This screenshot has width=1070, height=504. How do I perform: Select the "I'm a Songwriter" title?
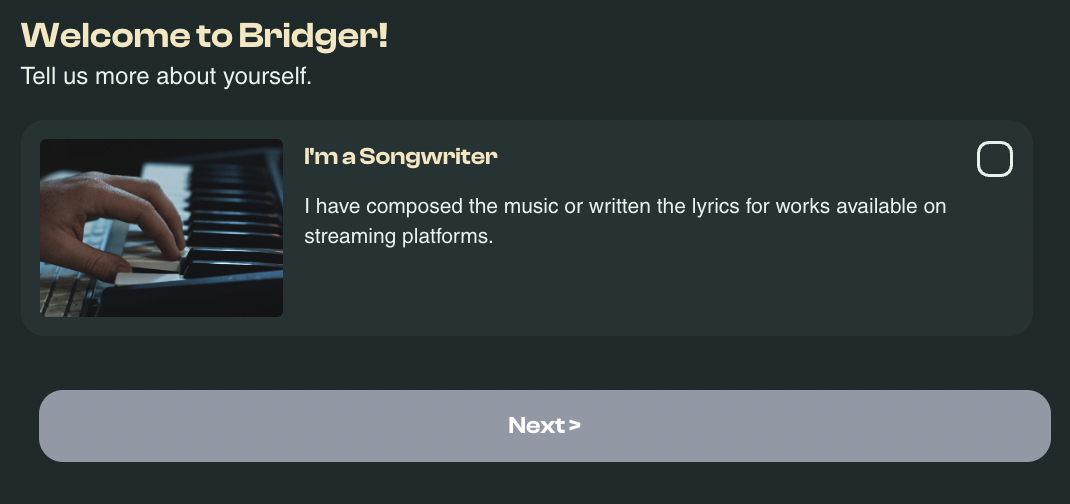point(400,157)
